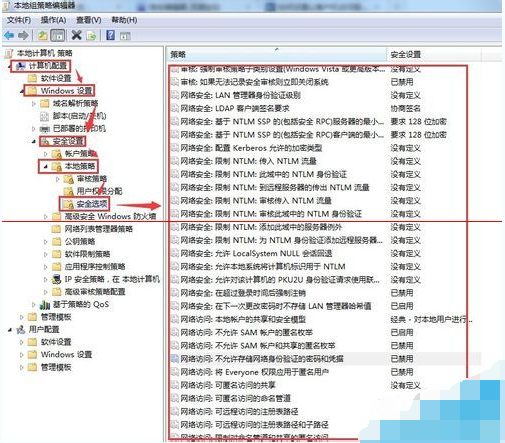The height and width of the screenshot is (443, 505).
Task: Open the 查看(V) menu
Action: (x=89, y=20)
